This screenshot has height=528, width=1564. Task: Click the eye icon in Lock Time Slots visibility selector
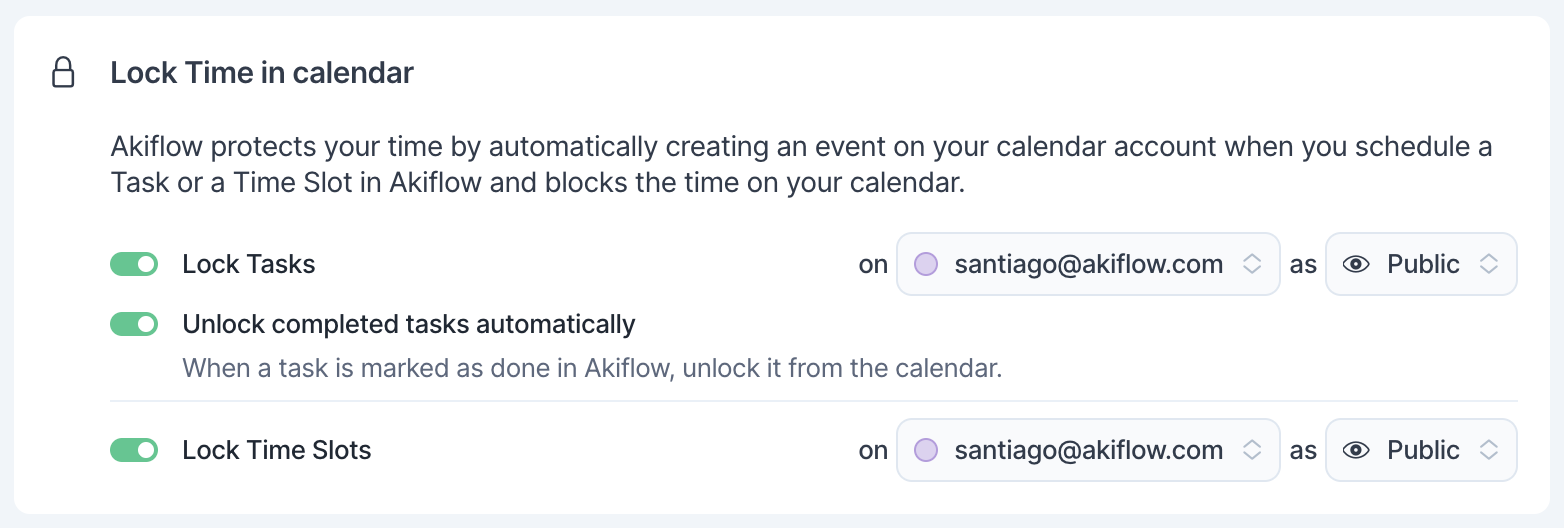[x=1356, y=450]
